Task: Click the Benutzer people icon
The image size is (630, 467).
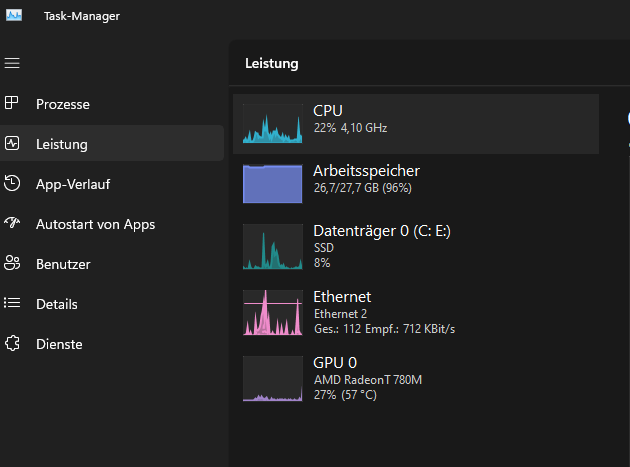Action: pyautogui.click(x=12, y=264)
